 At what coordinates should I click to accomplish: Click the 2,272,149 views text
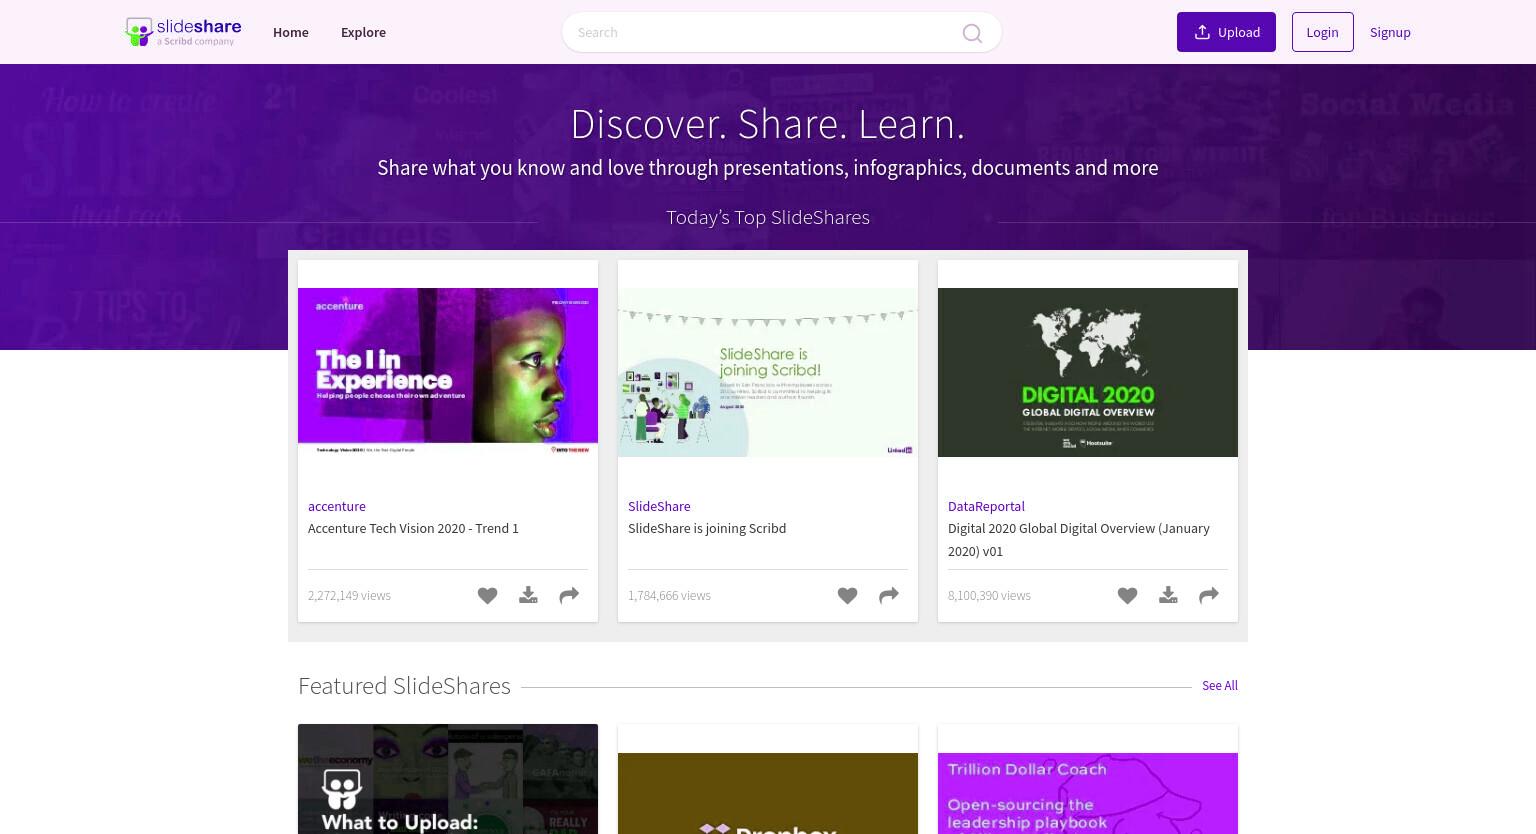click(349, 595)
